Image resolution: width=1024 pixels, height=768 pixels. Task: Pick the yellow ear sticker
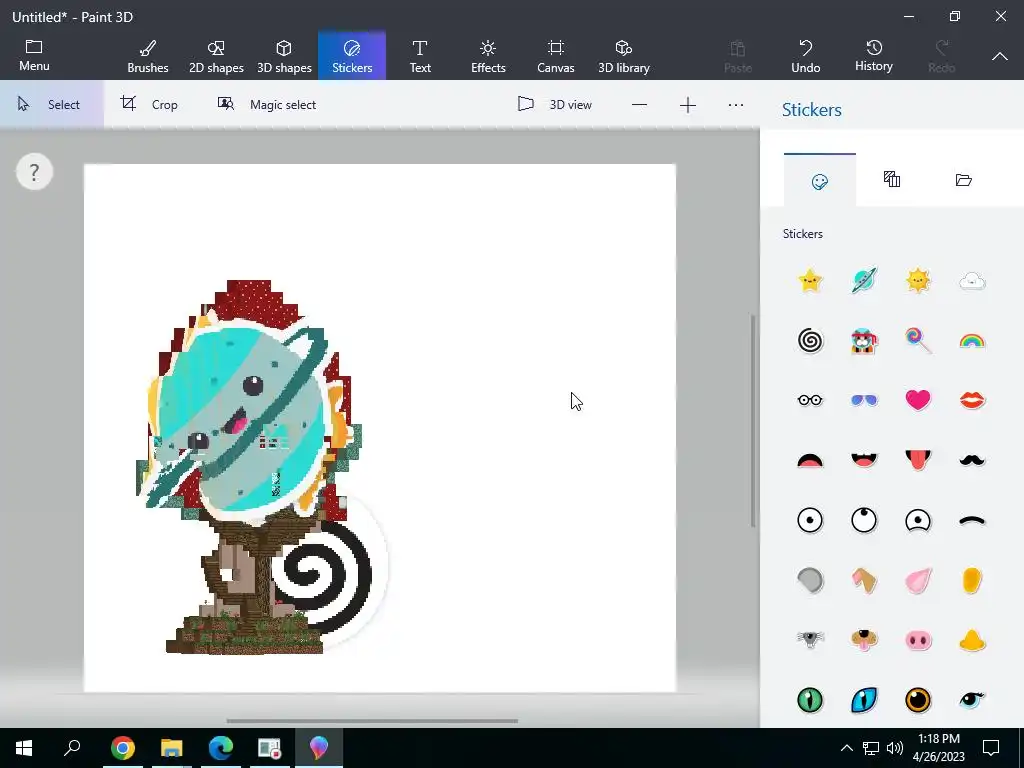tap(972, 580)
